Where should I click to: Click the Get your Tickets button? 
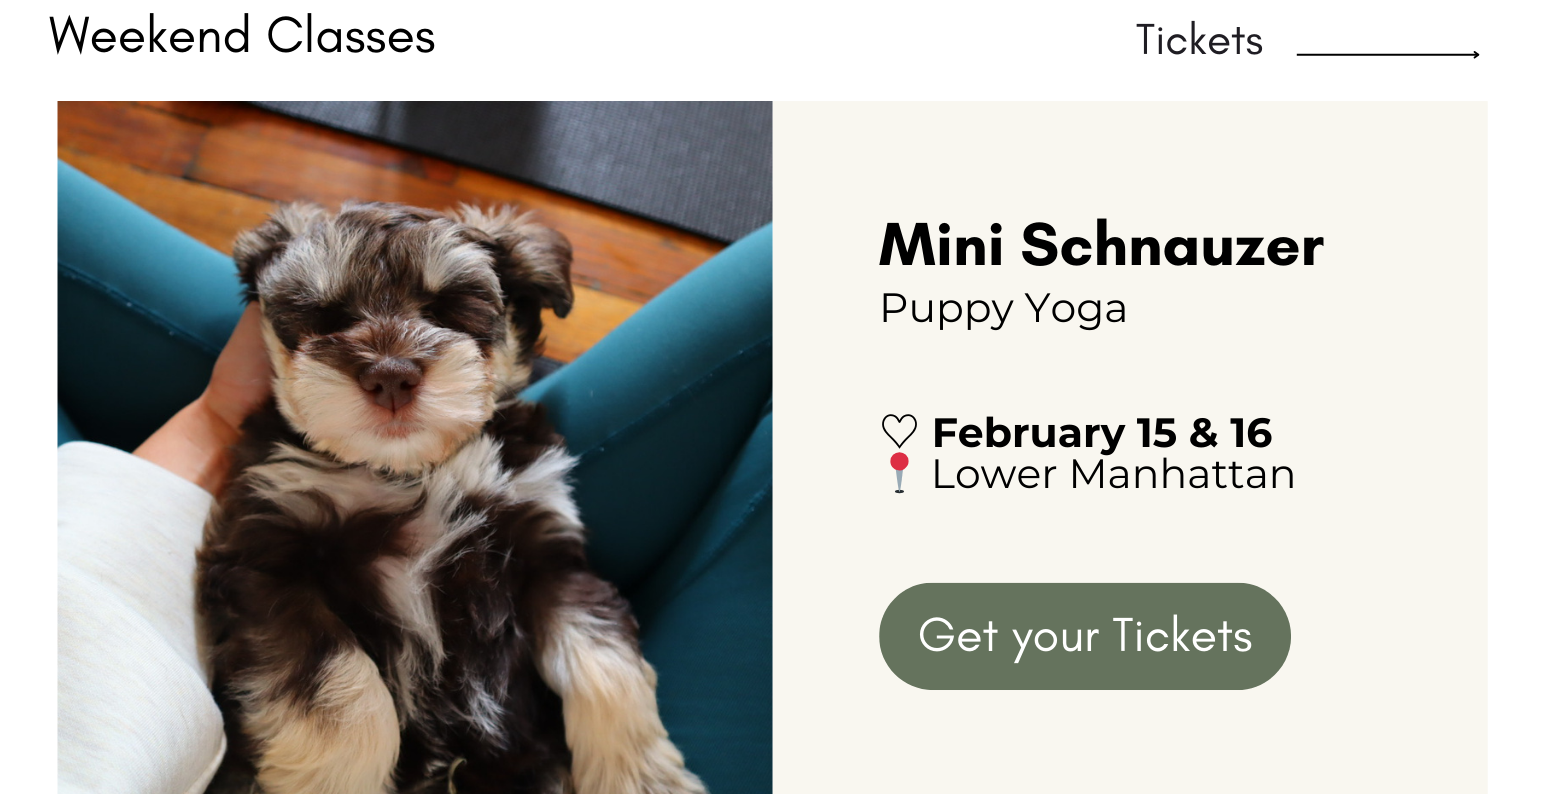[1085, 636]
